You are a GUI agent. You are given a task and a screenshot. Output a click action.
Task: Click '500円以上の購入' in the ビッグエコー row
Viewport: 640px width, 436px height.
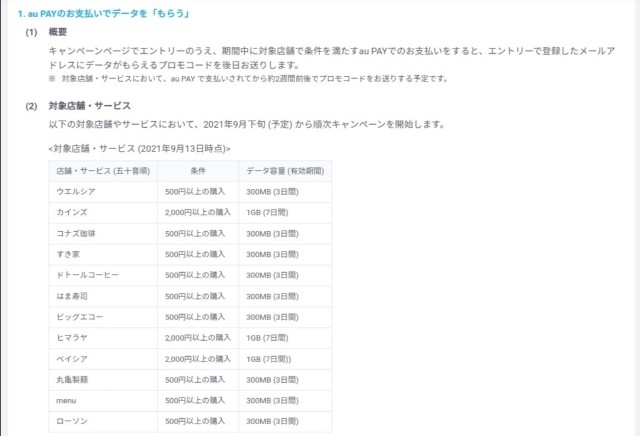[x=195, y=317]
